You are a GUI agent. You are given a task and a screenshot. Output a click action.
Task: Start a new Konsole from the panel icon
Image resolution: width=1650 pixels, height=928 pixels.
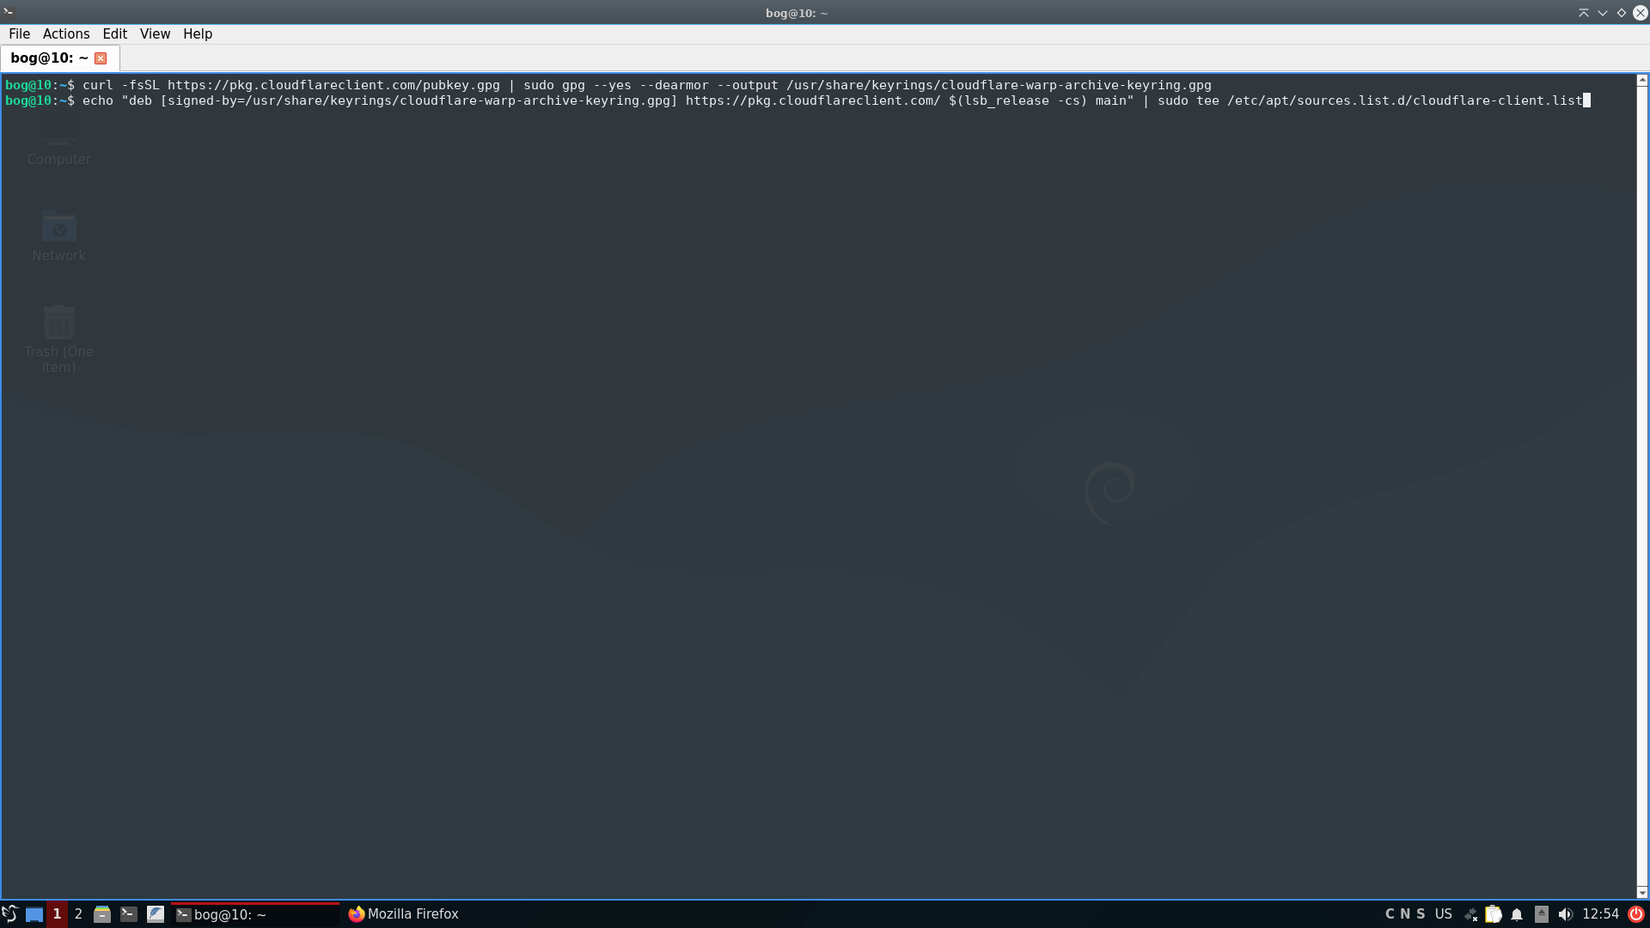click(x=130, y=913)
